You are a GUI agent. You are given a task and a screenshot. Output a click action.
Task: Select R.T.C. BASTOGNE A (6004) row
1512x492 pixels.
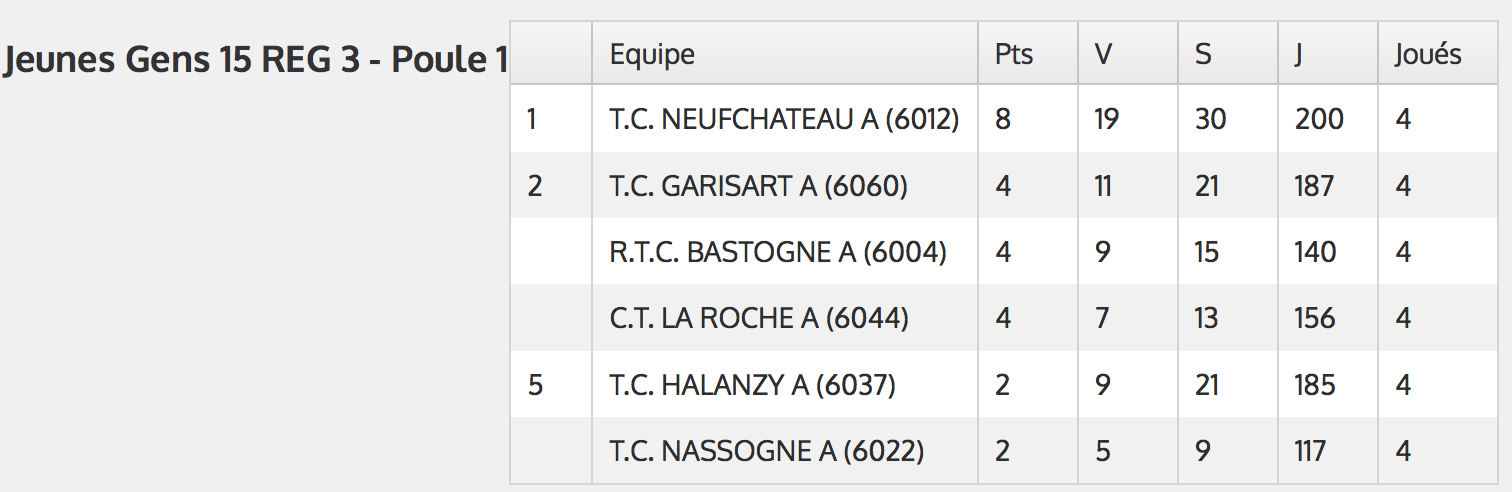pyautogui.click(x=1003, y=252)
